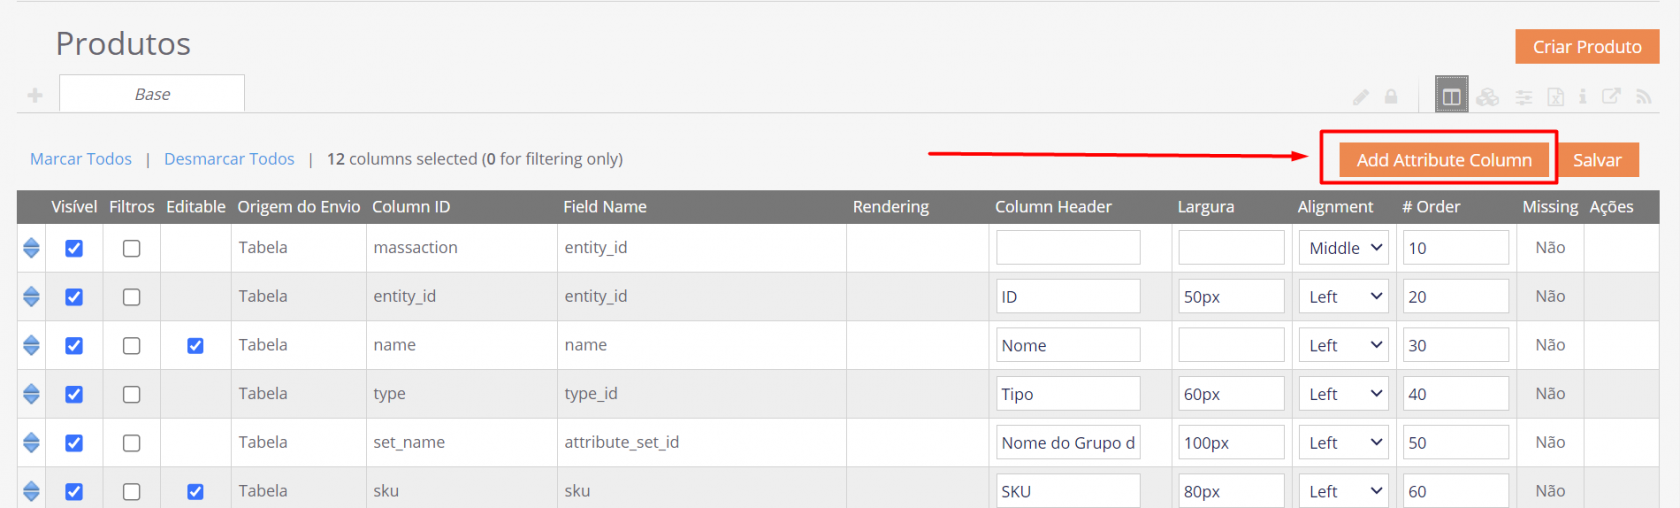Click the sort handle arrows on massaction row
The height and width of the screenshot is (508, 1680).
click(x=31, y=248)
